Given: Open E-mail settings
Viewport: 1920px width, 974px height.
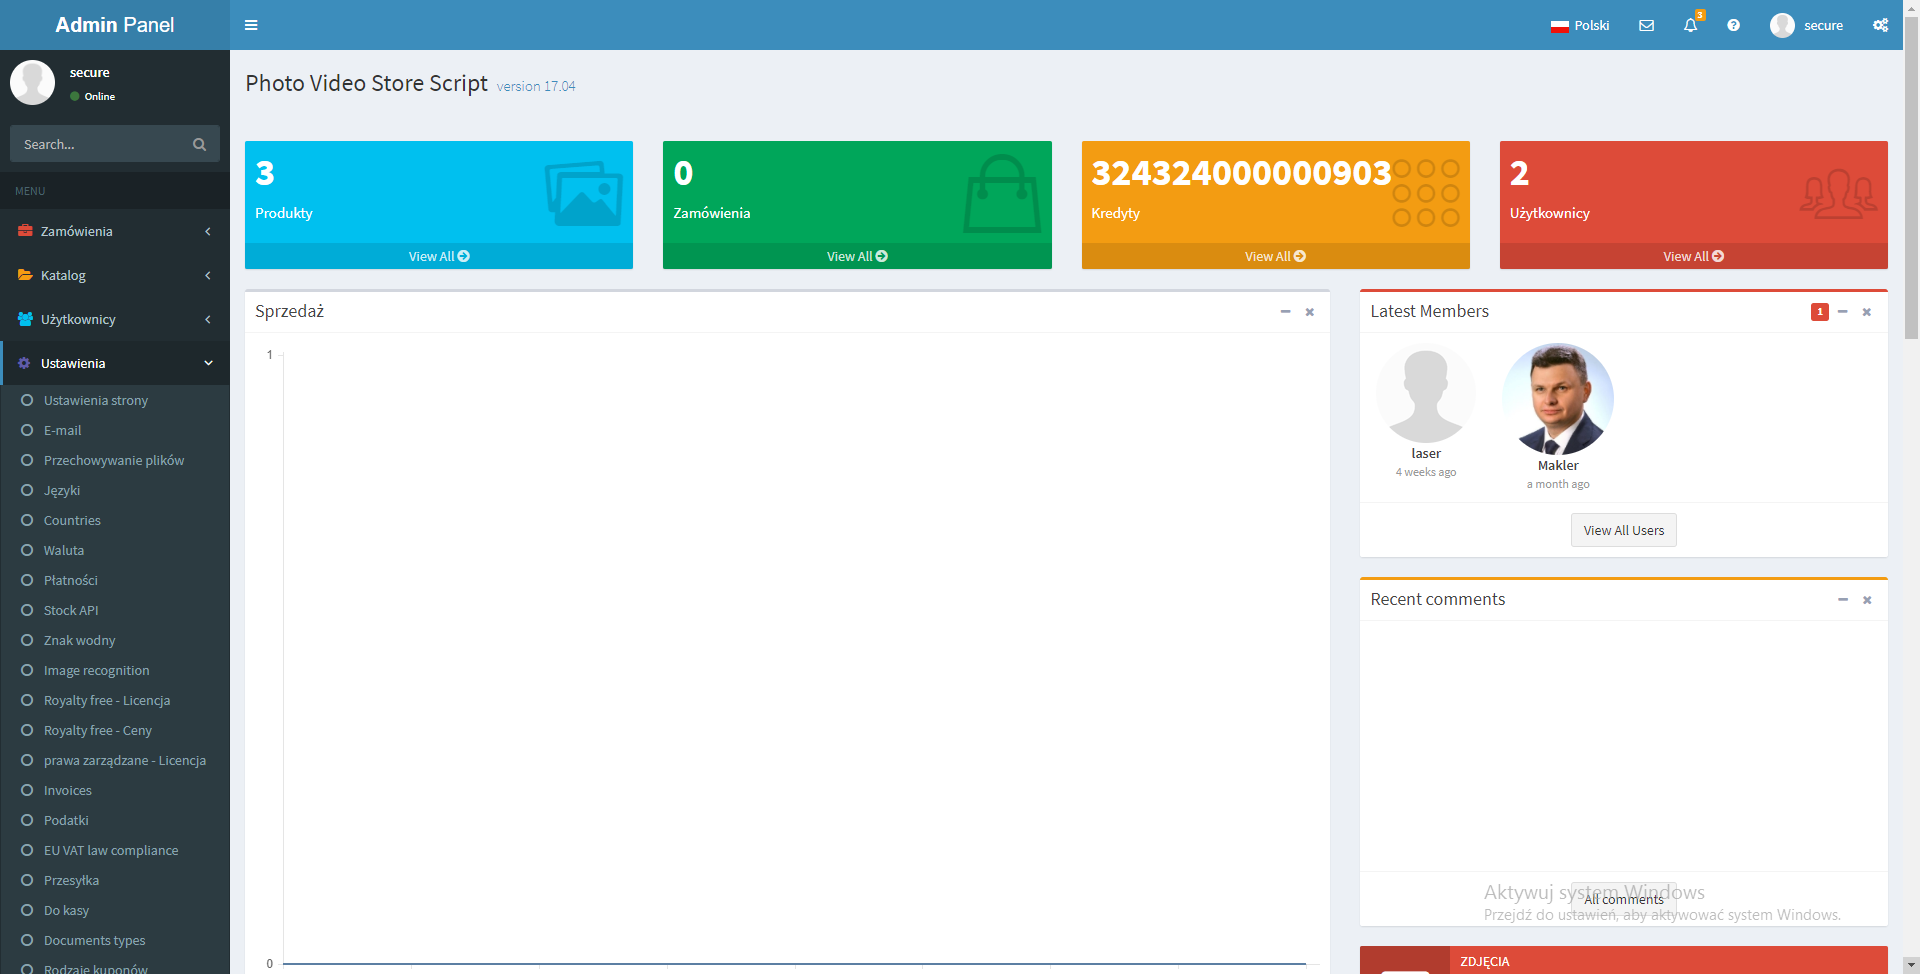Looking at the screenshot, I should coord(63,430).
